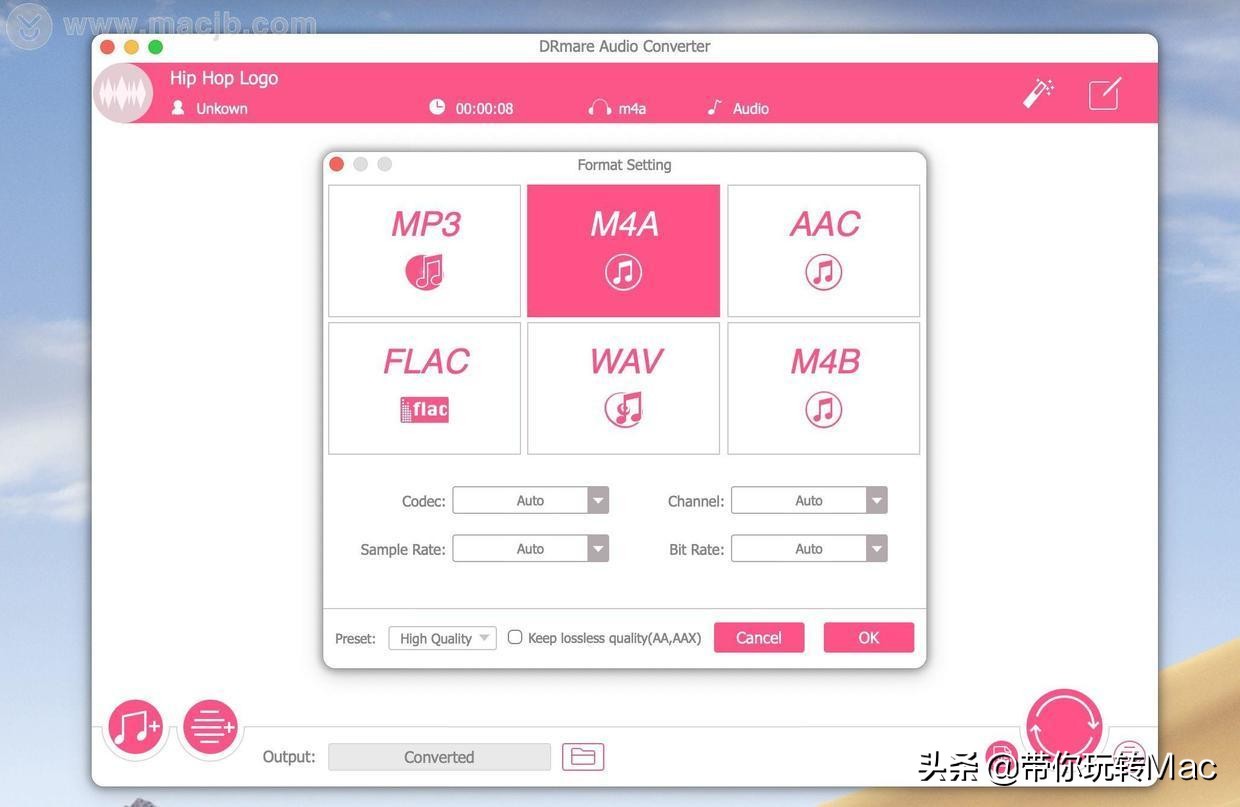Start conversion with the circular convert icon

point(1063,718)
